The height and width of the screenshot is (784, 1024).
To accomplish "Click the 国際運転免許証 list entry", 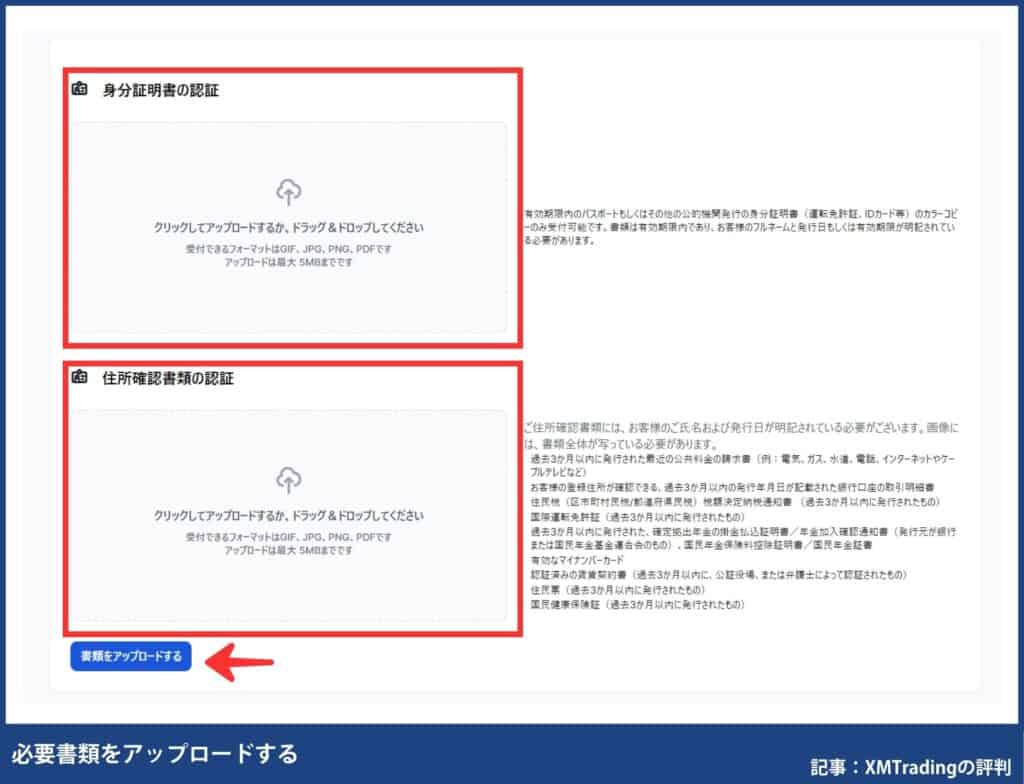I will 637,517.
